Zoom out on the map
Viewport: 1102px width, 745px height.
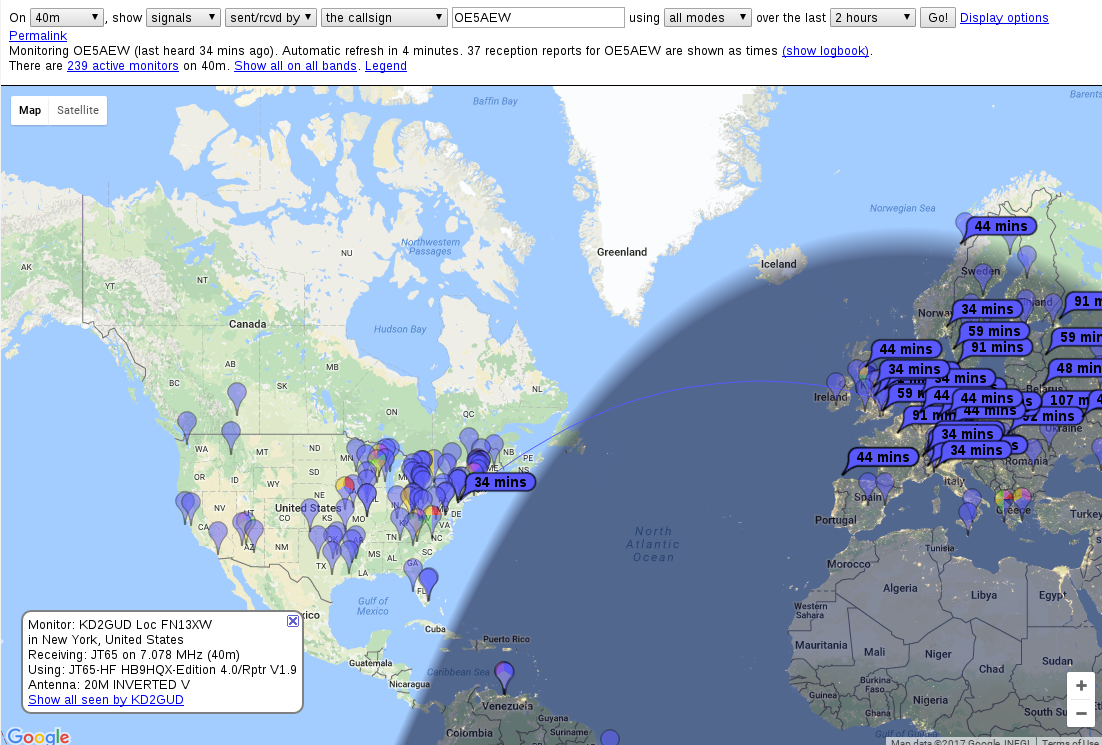click(x=1080, y=714)
